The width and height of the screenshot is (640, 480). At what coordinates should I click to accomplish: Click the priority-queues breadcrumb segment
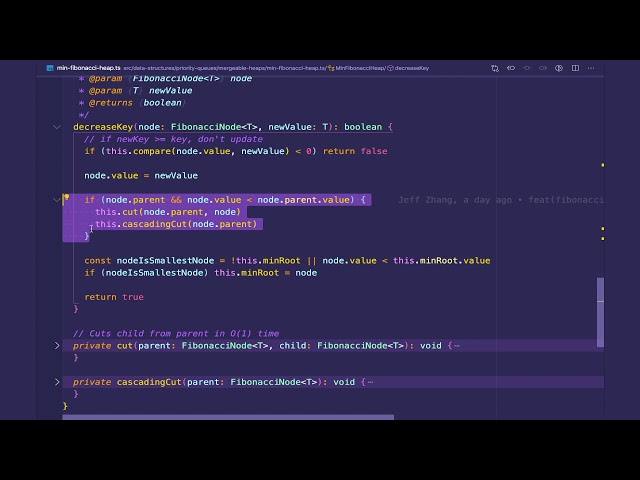click(x=195, y=68)
